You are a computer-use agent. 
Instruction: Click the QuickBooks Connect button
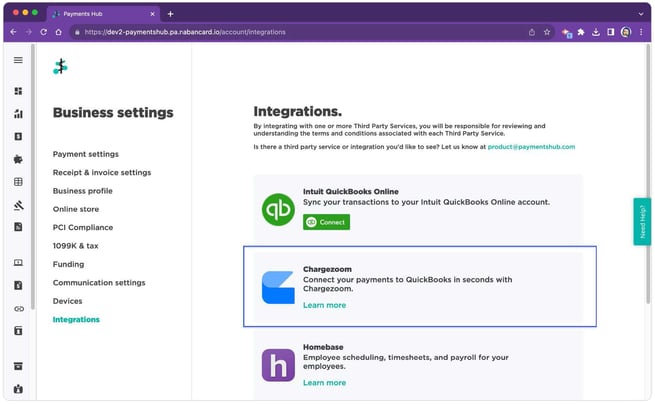326,222
